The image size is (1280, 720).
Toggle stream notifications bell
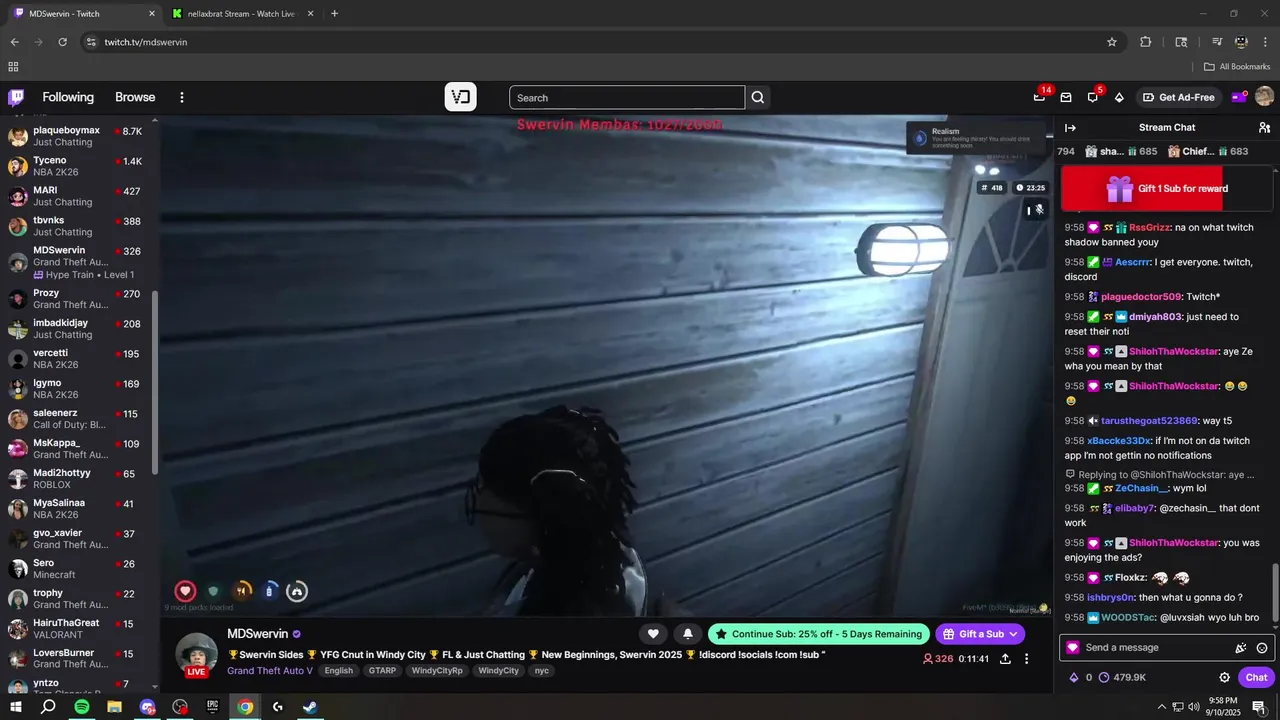[688, 633]
